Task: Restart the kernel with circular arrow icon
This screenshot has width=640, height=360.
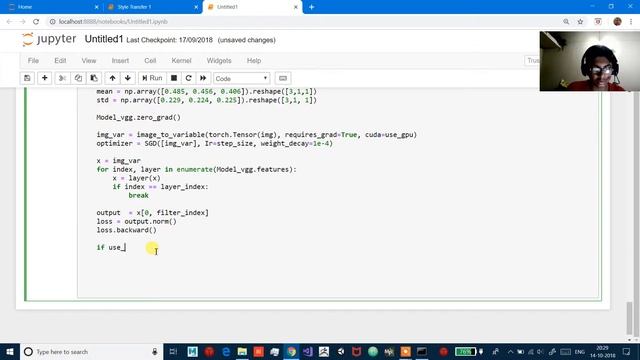Action: [x=189, y=78]
